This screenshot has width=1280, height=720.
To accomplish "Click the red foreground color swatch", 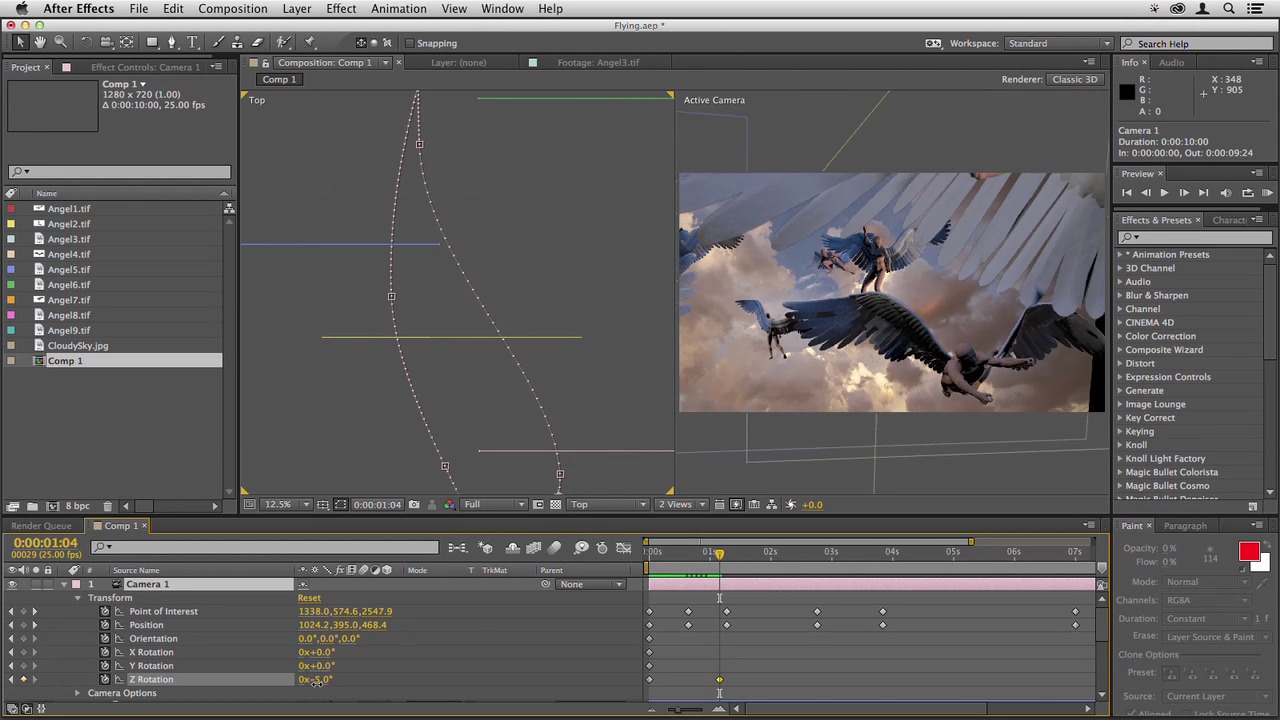I will click(1248, 553).
